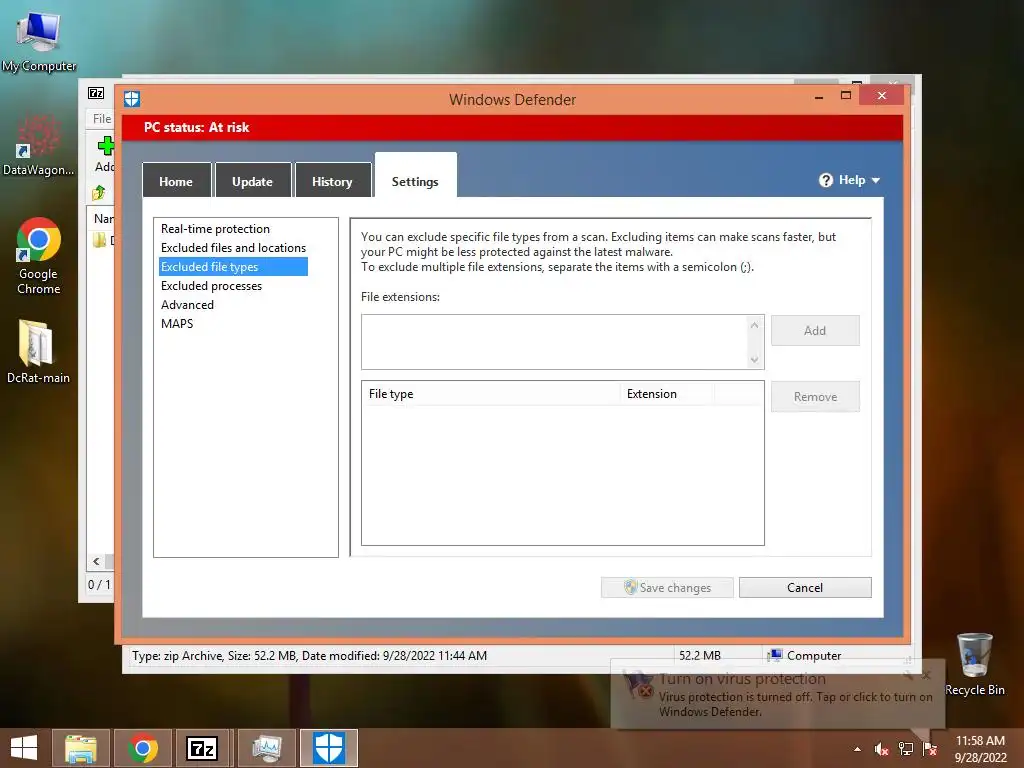Image resolution: width=1024 pixels, height=768 pixels.
Task: Open the MAPS settings section
Action: point(177,323)
